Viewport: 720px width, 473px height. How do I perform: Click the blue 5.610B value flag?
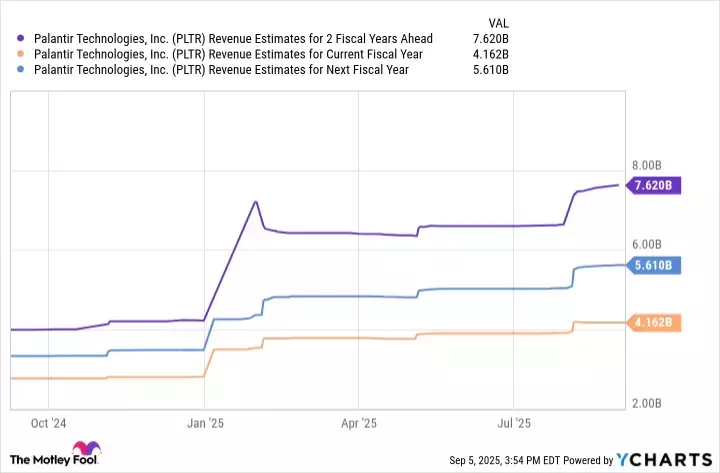pos(653,265)
